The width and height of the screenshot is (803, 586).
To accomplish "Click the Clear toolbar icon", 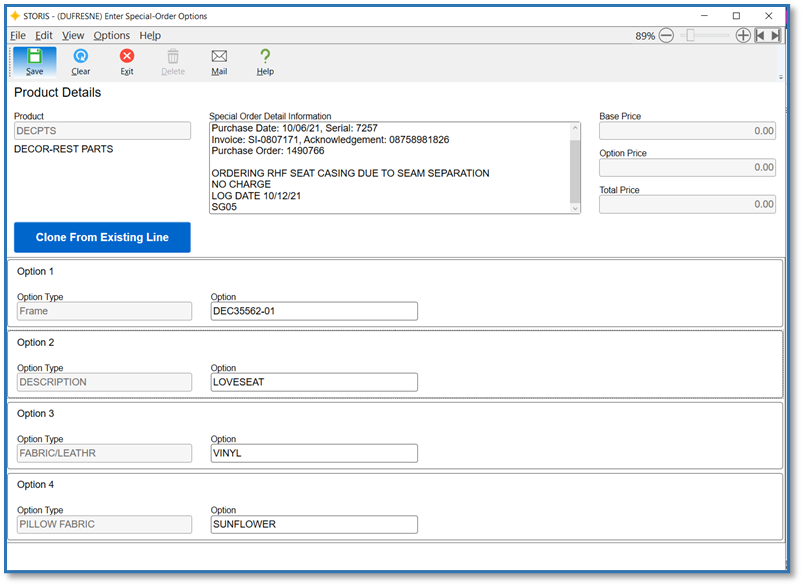I will 80,61.
